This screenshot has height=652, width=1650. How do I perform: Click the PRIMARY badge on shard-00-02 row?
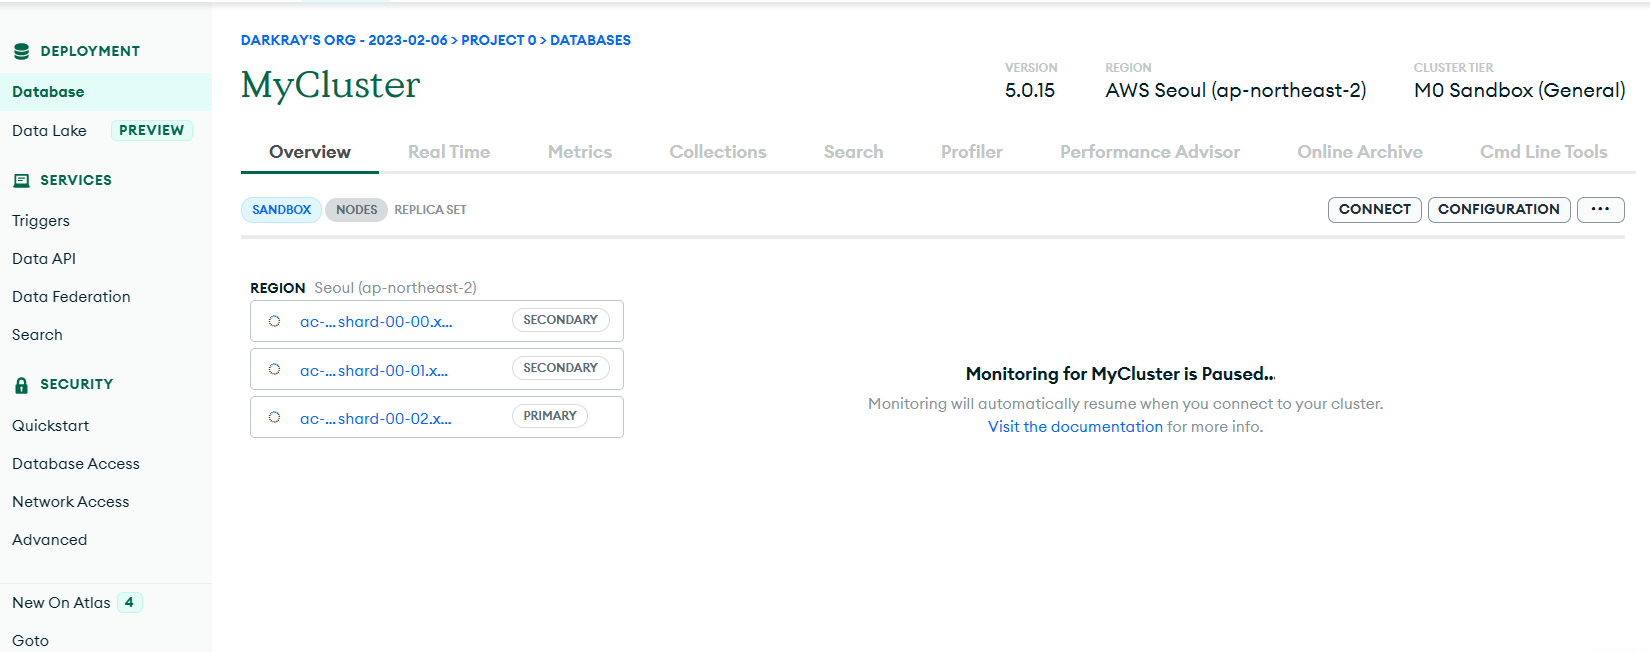[x=550, y=416]
